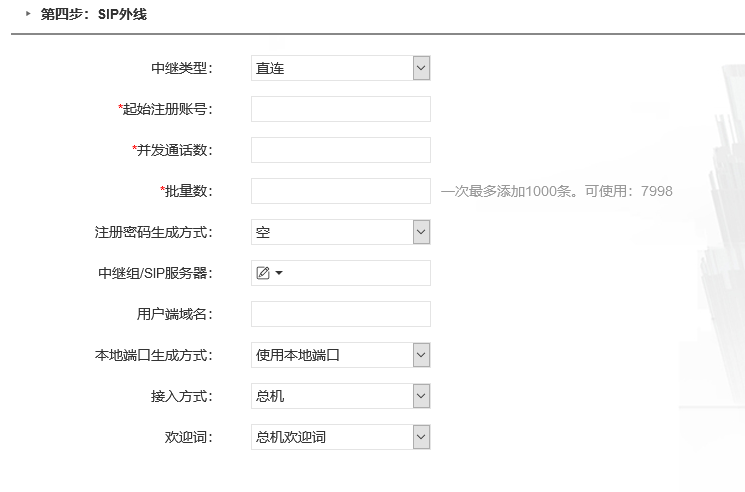Click the 欢迎词 field label
This screenshot has height=492, width=745.
(x=188, y=437)
